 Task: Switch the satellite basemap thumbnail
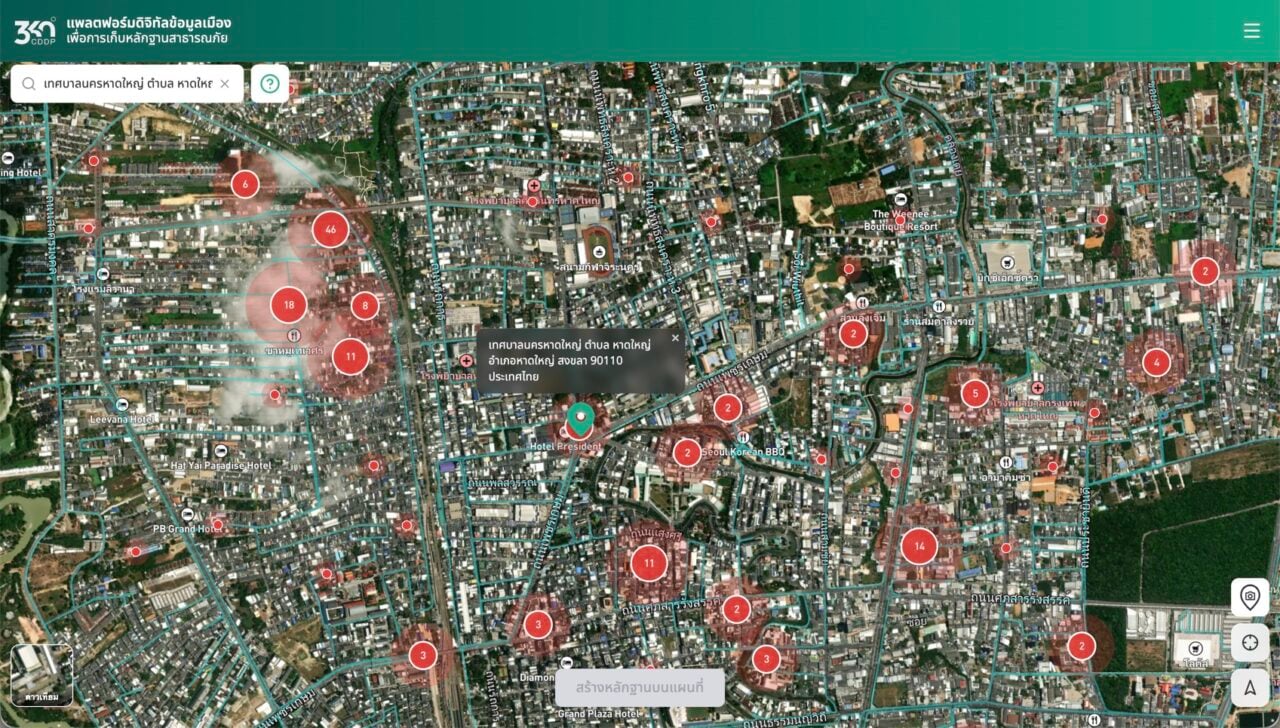tap(42, 675)
